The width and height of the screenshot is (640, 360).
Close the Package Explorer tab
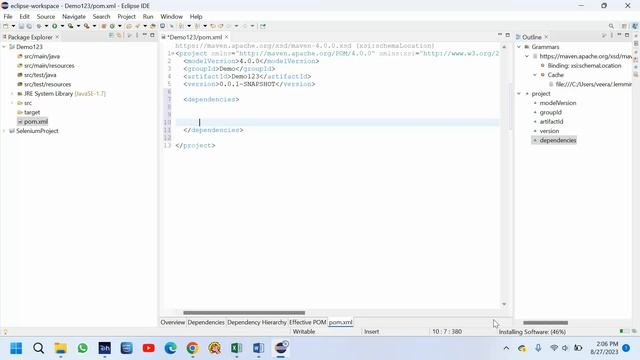point(57,37)
